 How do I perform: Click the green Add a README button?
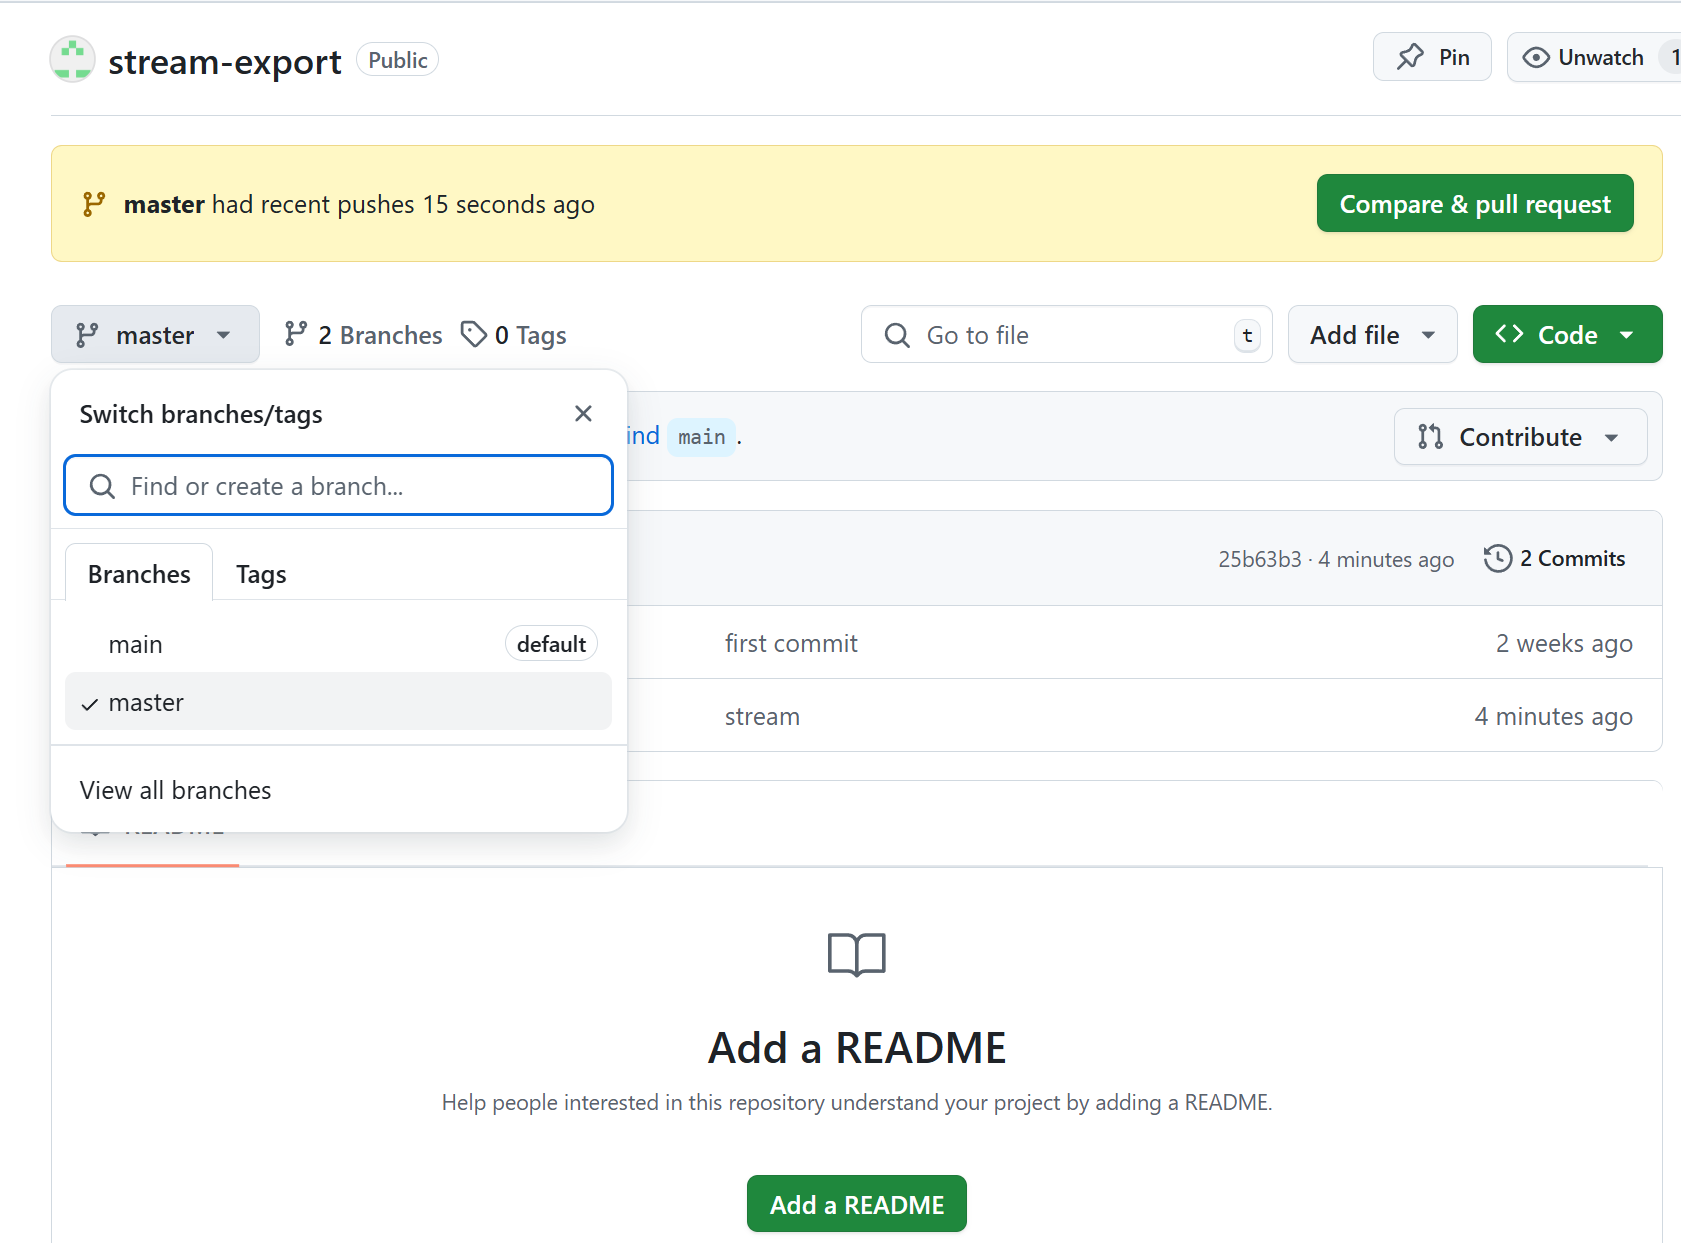pos(857,1204)
